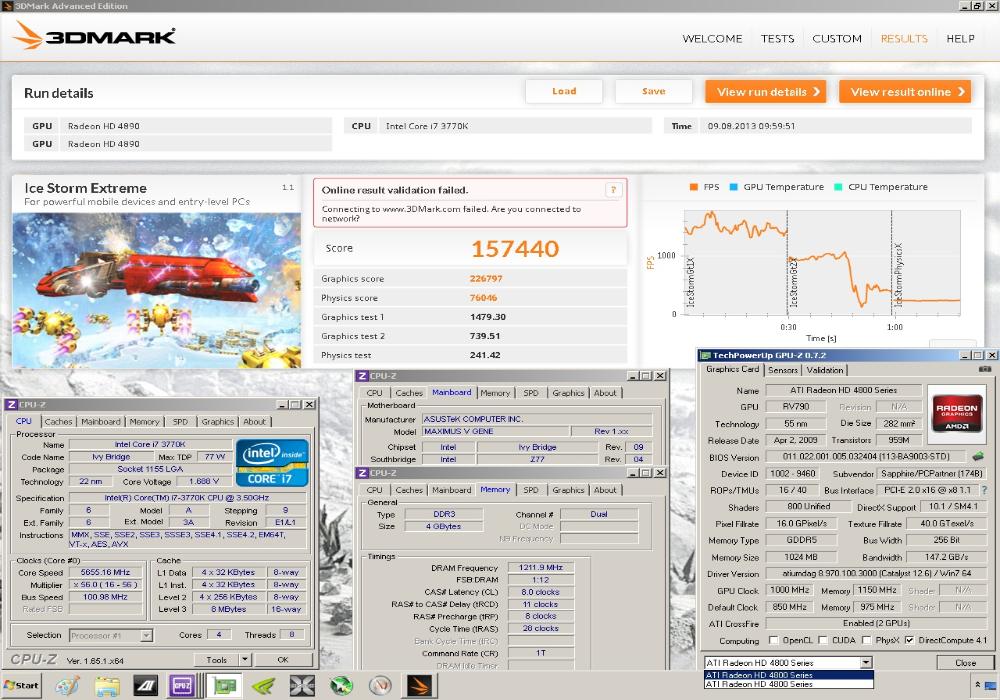Click the score value 157440
This screenshot has width=1000, height=700.
pos(515,249)
